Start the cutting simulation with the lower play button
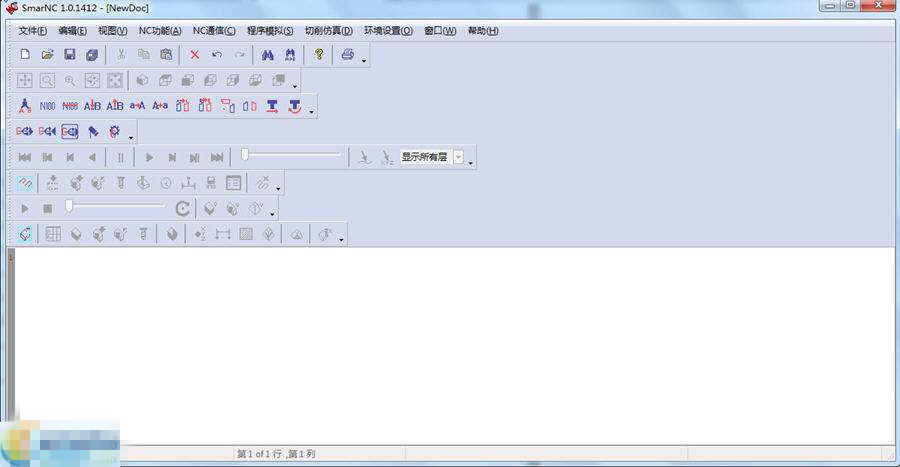The image size is (900, 467). (x=25, y=208)
